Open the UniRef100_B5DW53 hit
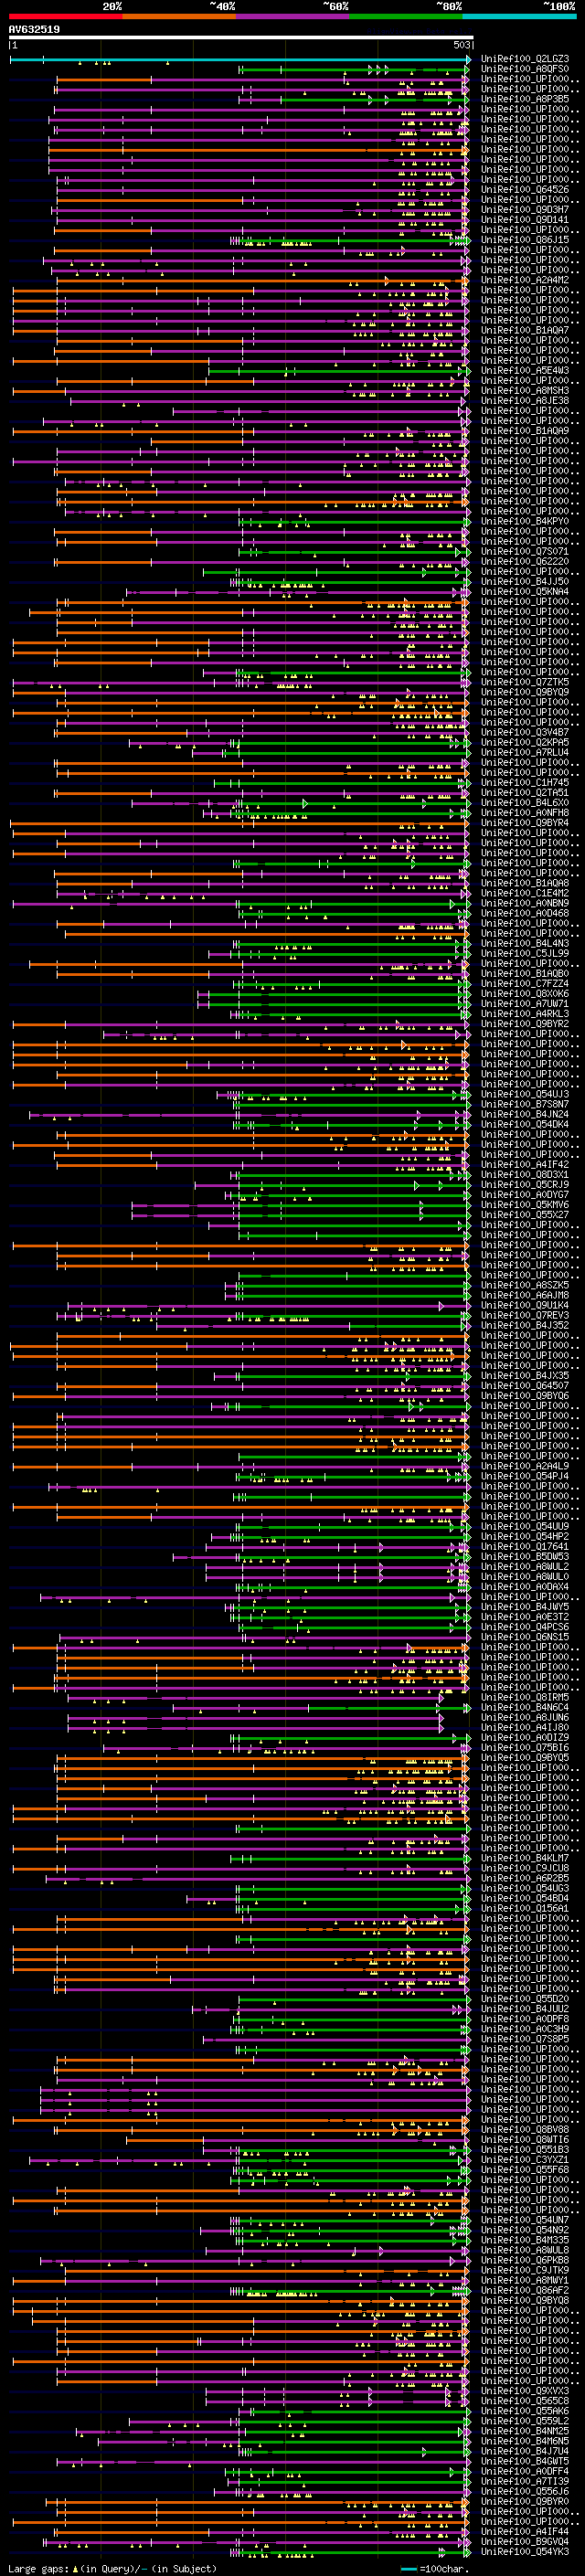This screenshot has height=2576, width=585. 524,1556
